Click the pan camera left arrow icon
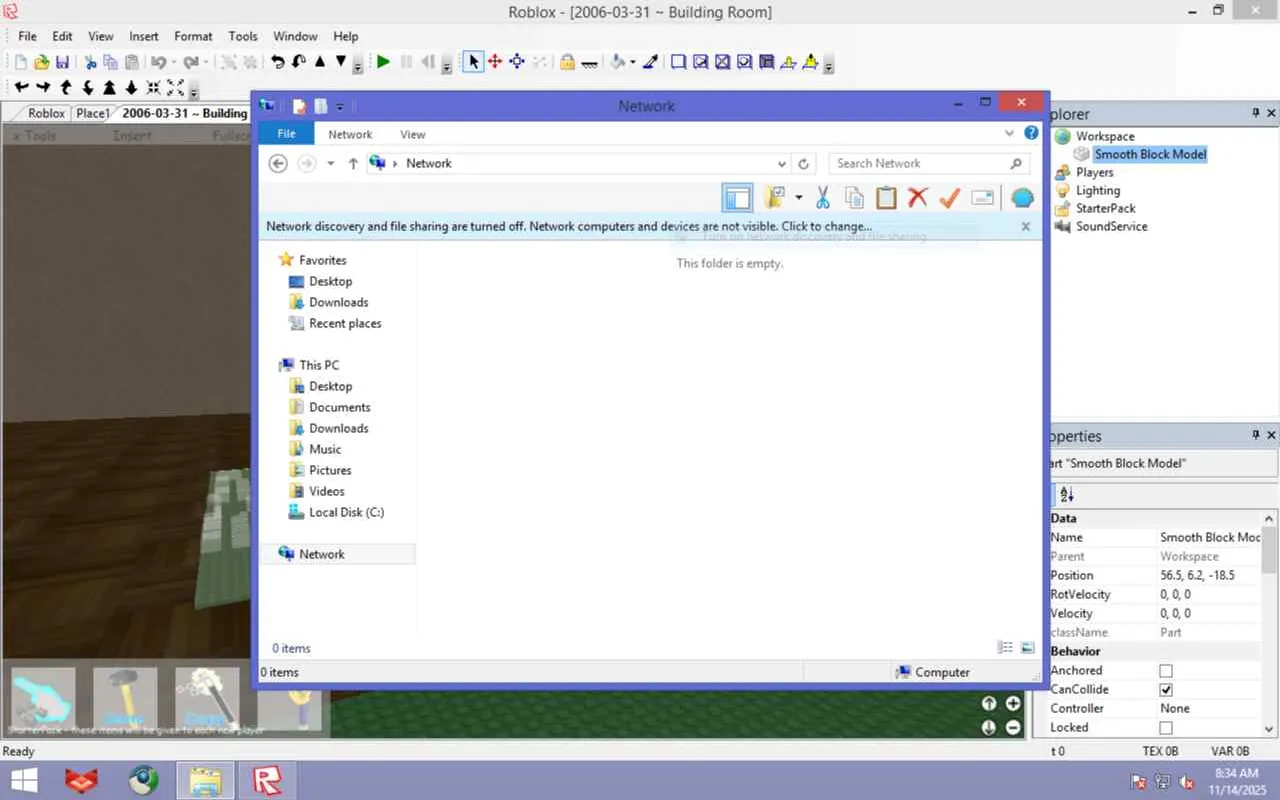The height and width of the screenshot is (800, 1280). click(21, 87)
